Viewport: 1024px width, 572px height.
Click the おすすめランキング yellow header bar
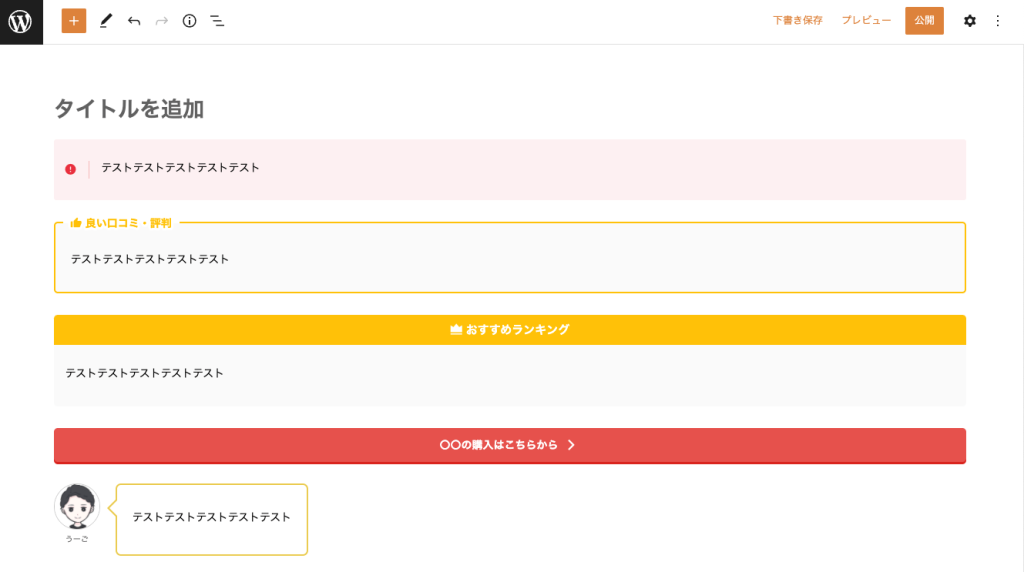coord(509,330)
